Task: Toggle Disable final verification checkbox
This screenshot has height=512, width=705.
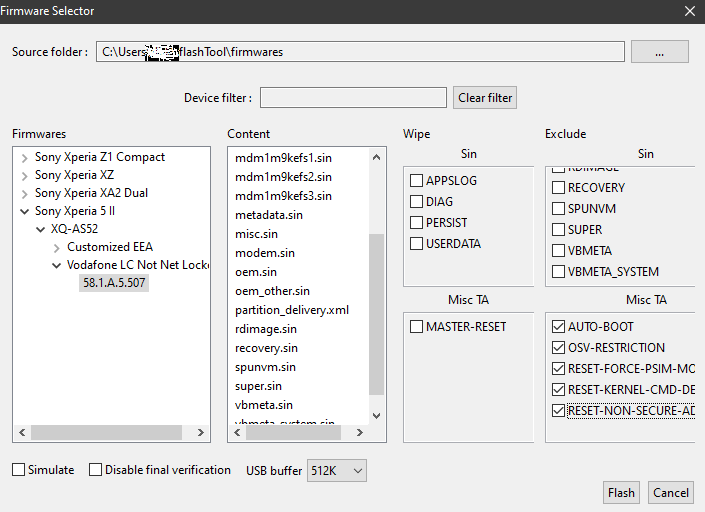Action: tap(95, 470)
